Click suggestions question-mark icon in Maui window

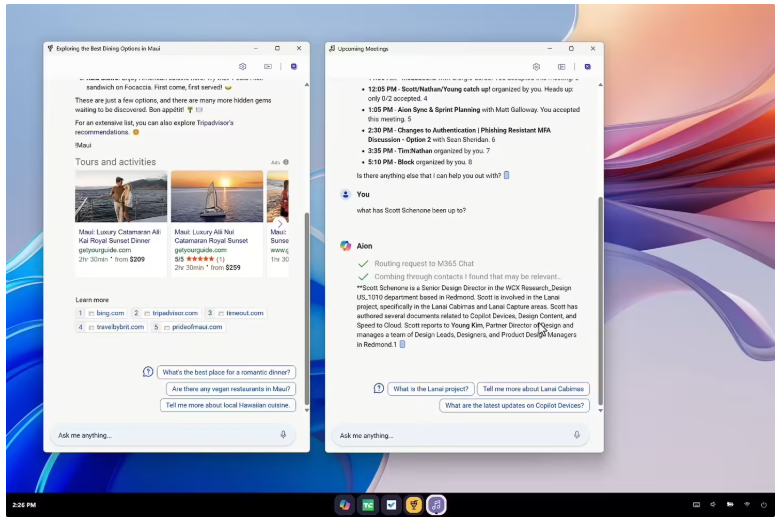(x=148, y=372)
